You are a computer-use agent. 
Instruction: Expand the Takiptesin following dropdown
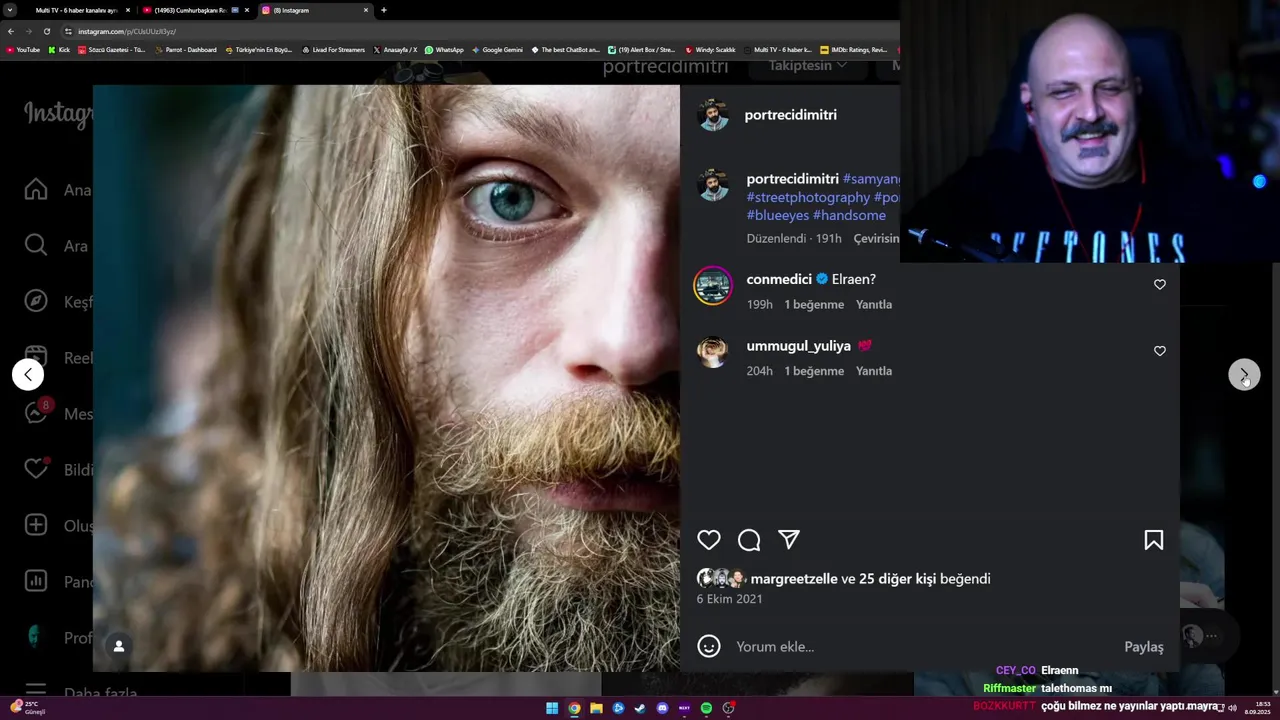pos(808,66)
